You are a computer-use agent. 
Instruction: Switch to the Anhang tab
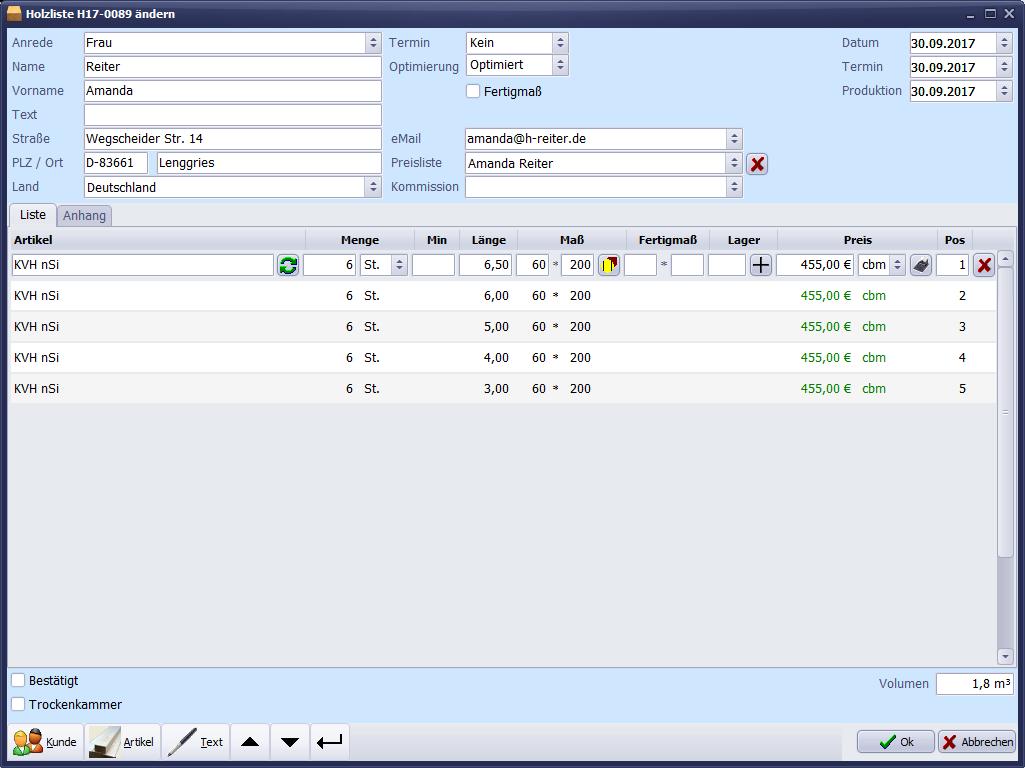[x=84, y=216]
